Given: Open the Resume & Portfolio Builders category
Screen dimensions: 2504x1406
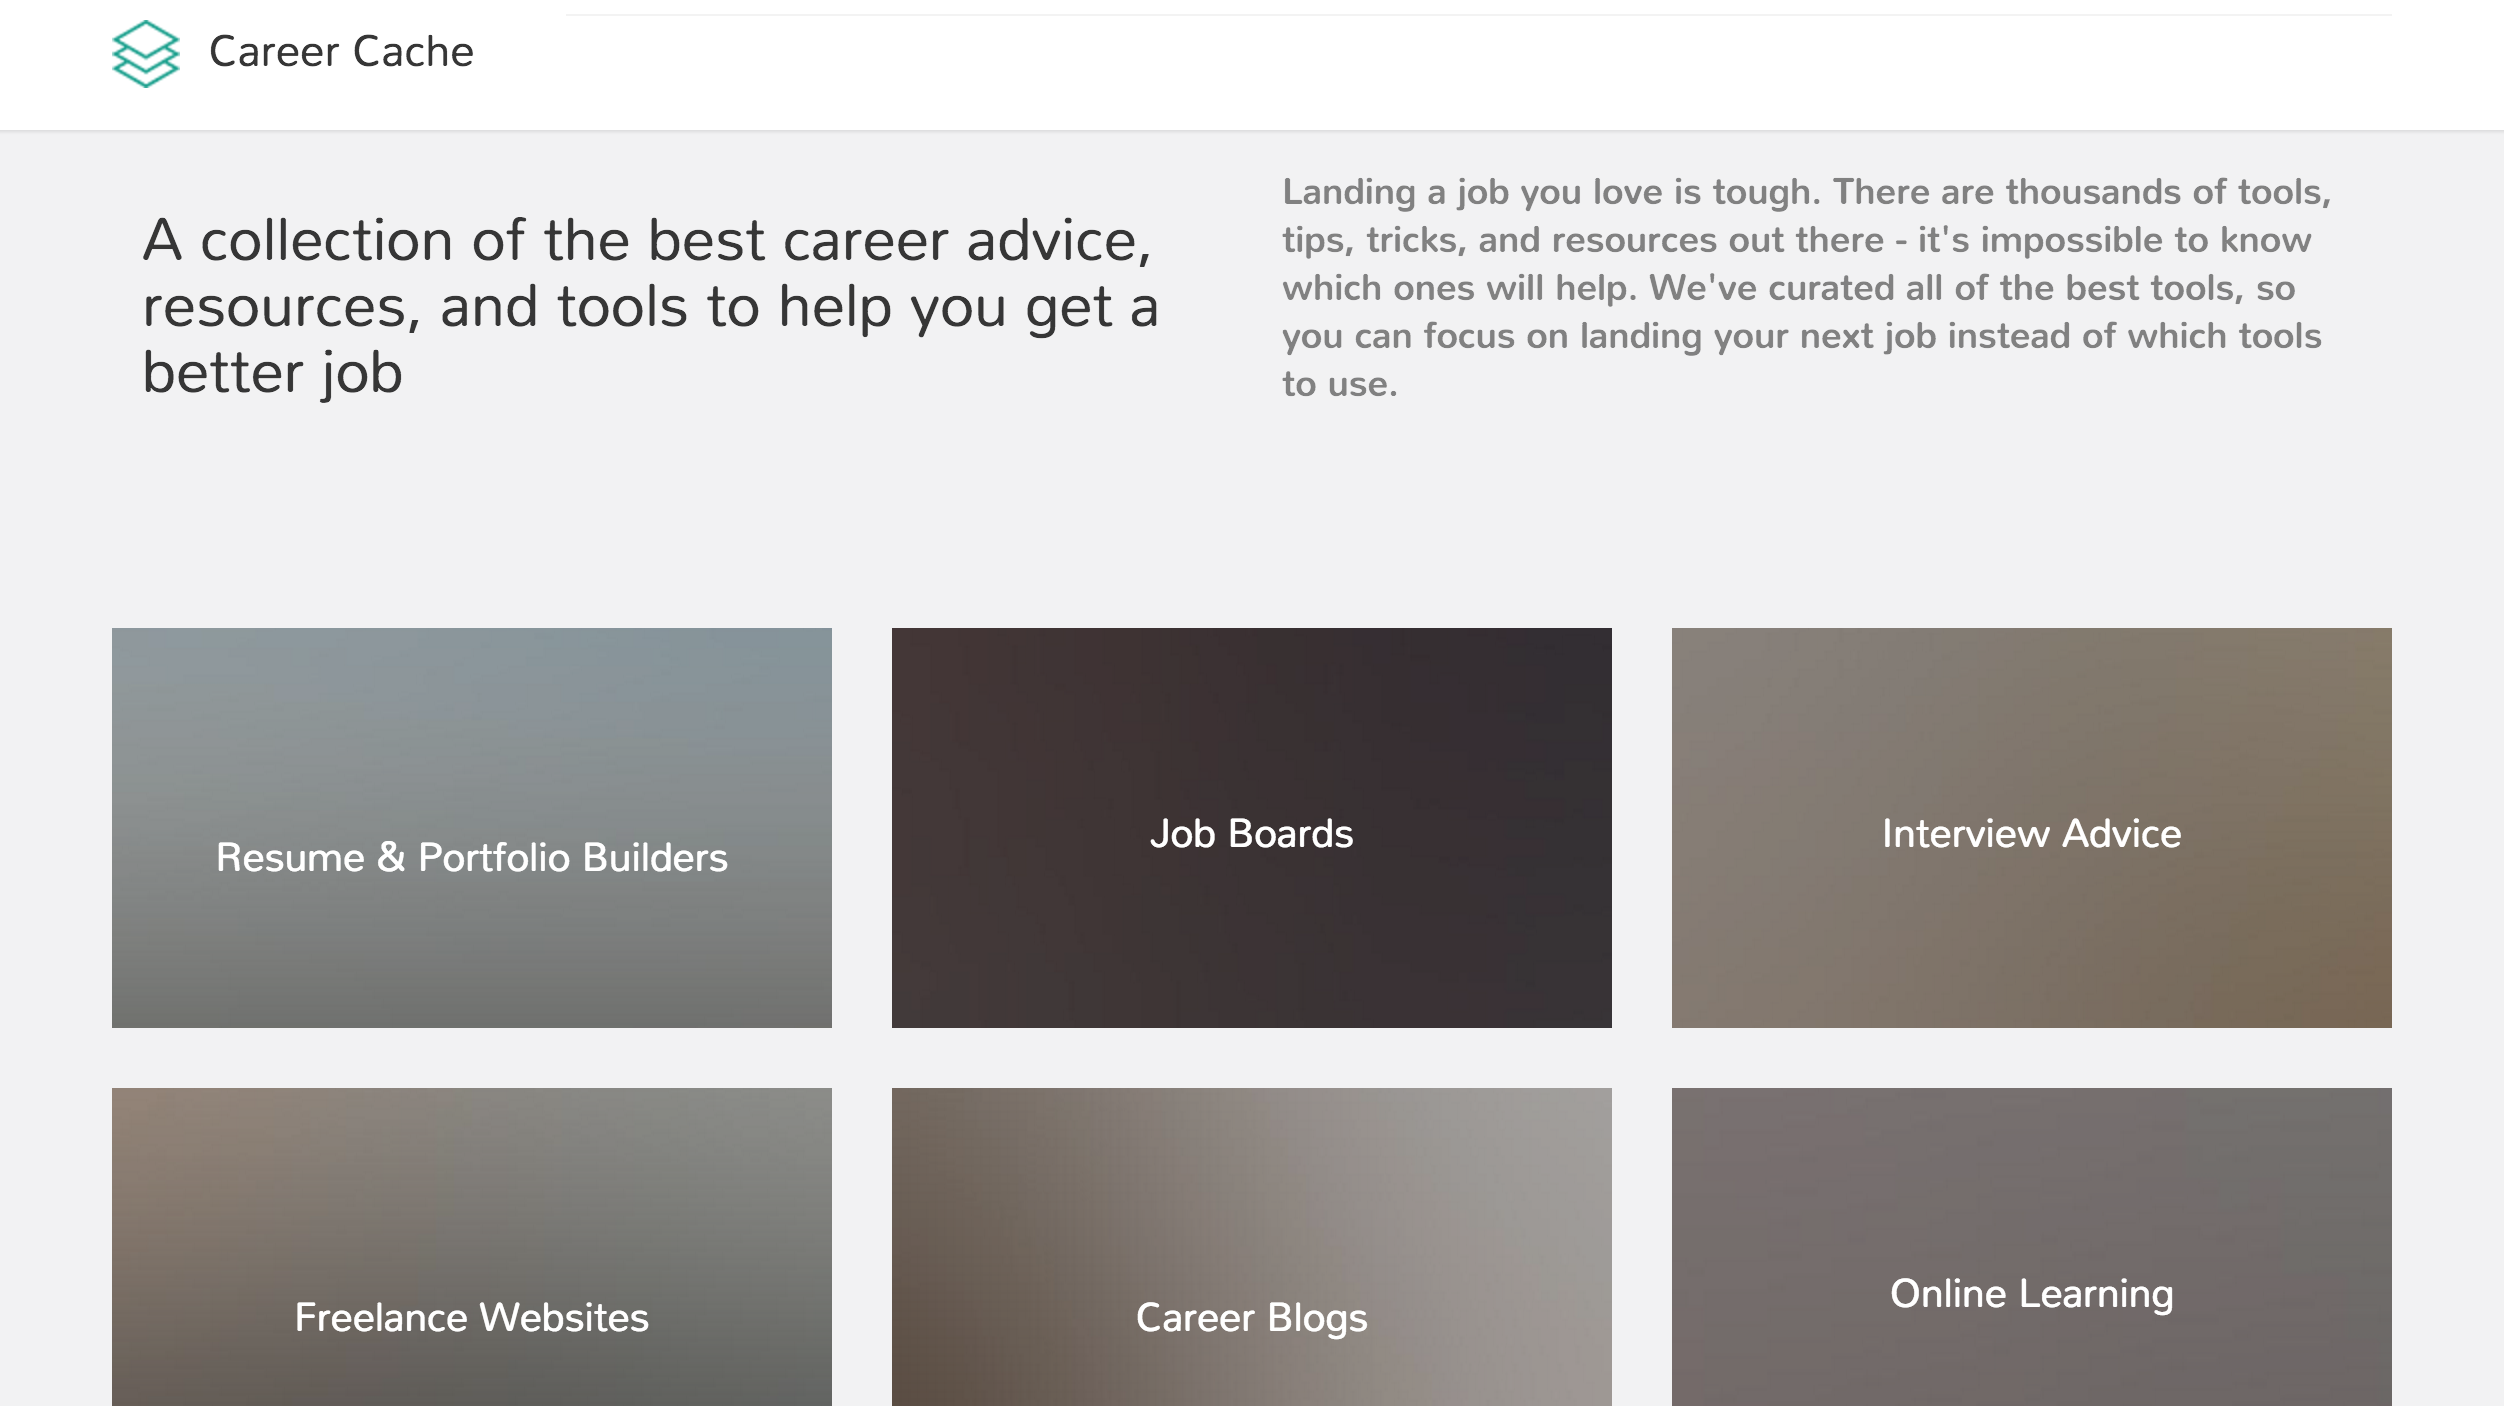Looking at the screenshot, I should [471, 857].
